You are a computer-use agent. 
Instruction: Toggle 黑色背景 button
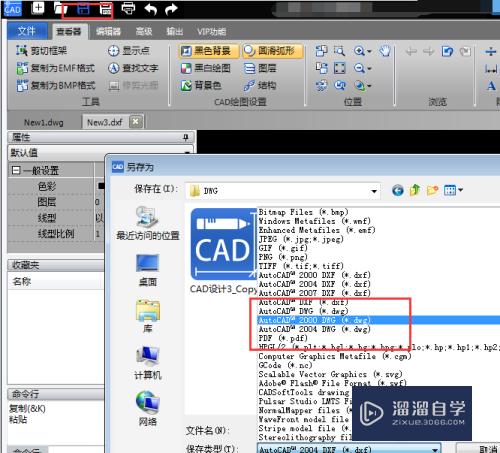(x=209, y=51)
